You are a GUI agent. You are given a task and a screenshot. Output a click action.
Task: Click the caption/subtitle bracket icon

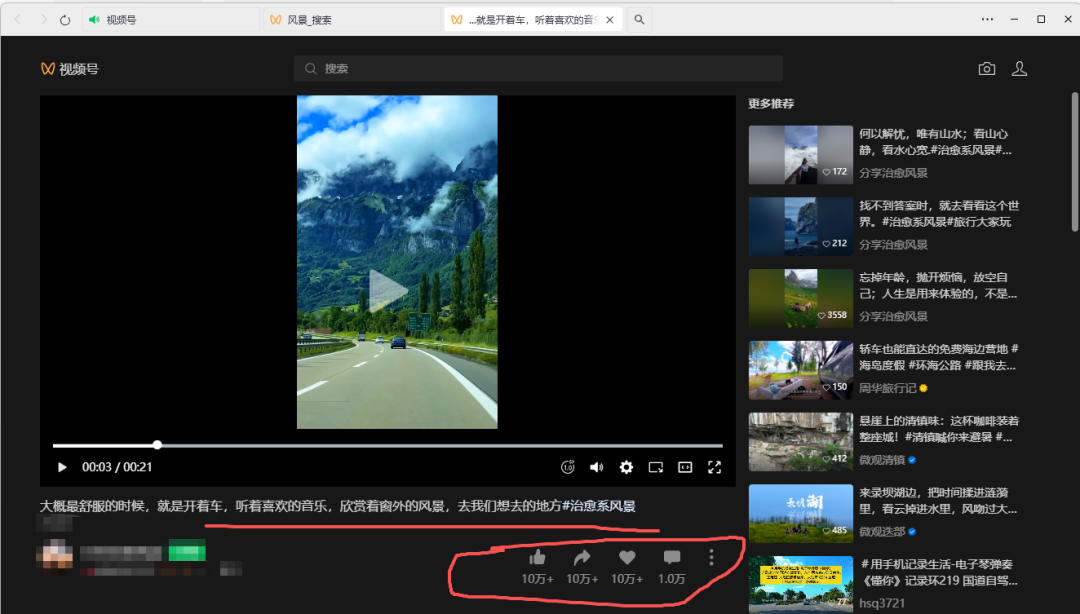[684, 467]
